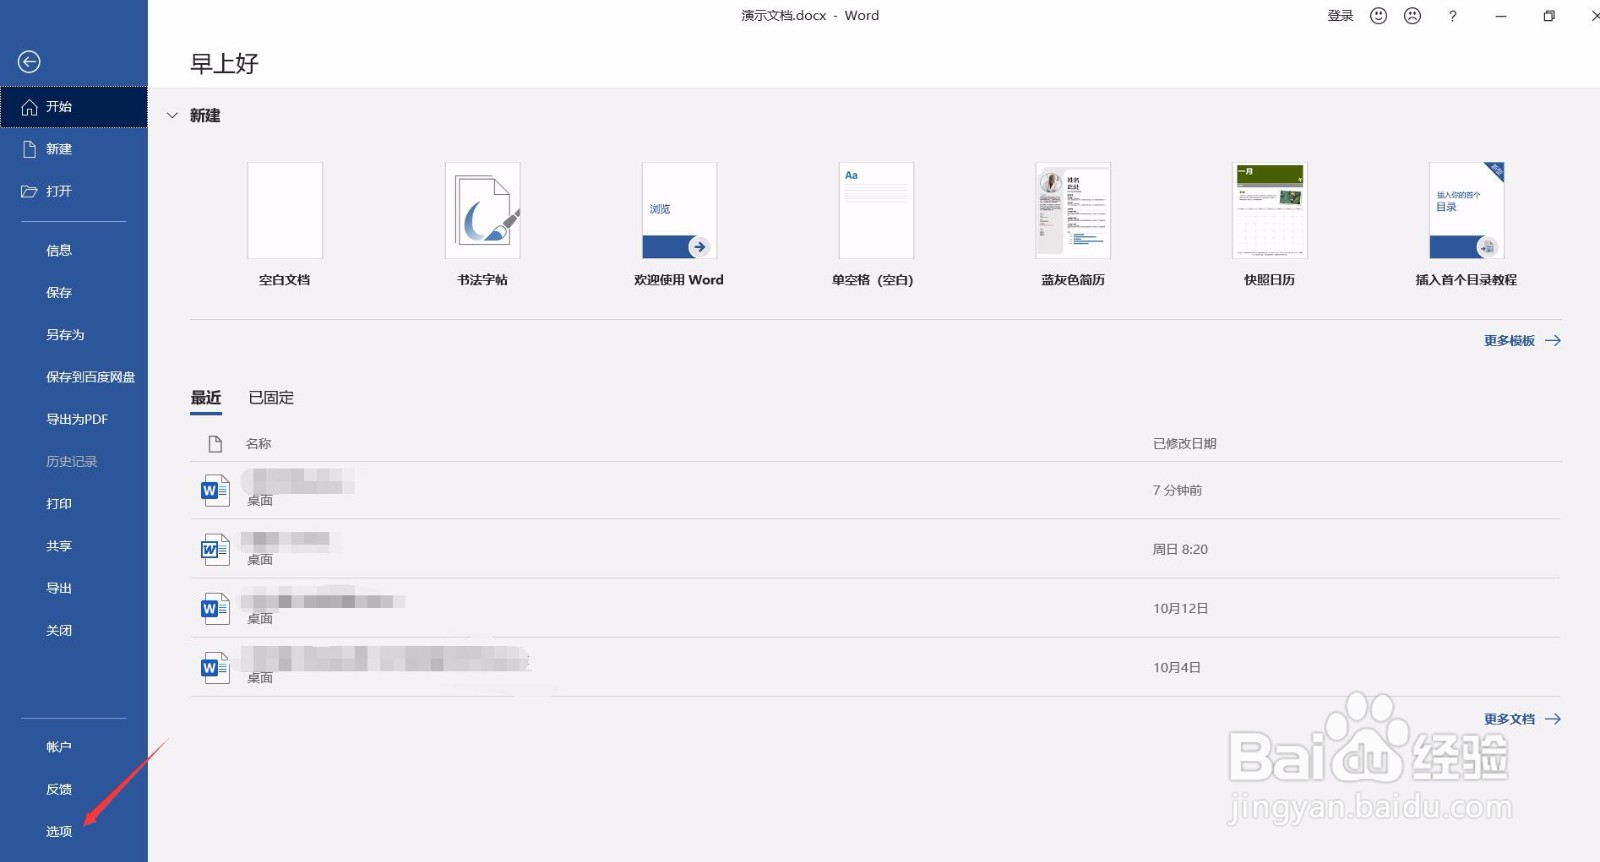
Task: Click the Word file icon dated 10月4日
Action: pyautogui.click(x=215, y=667)
